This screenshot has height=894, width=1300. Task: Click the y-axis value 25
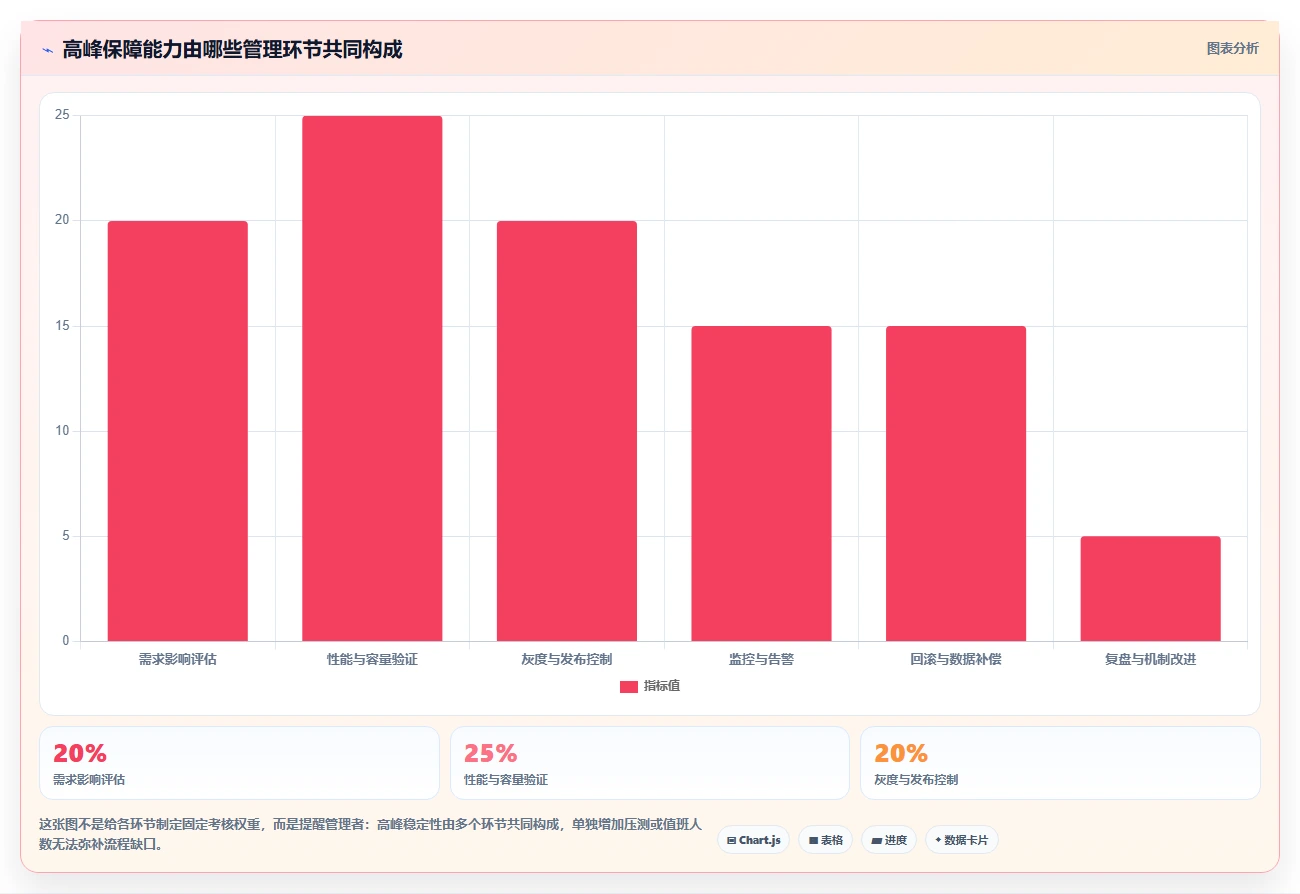(62, 115)
